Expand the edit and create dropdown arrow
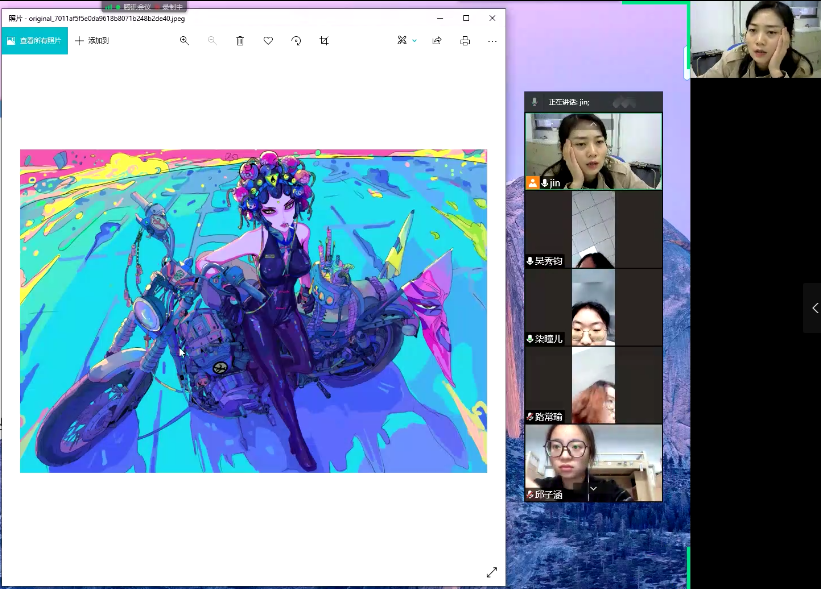The width and height of the screenshot is (821, 589). (x=414, y=41)
